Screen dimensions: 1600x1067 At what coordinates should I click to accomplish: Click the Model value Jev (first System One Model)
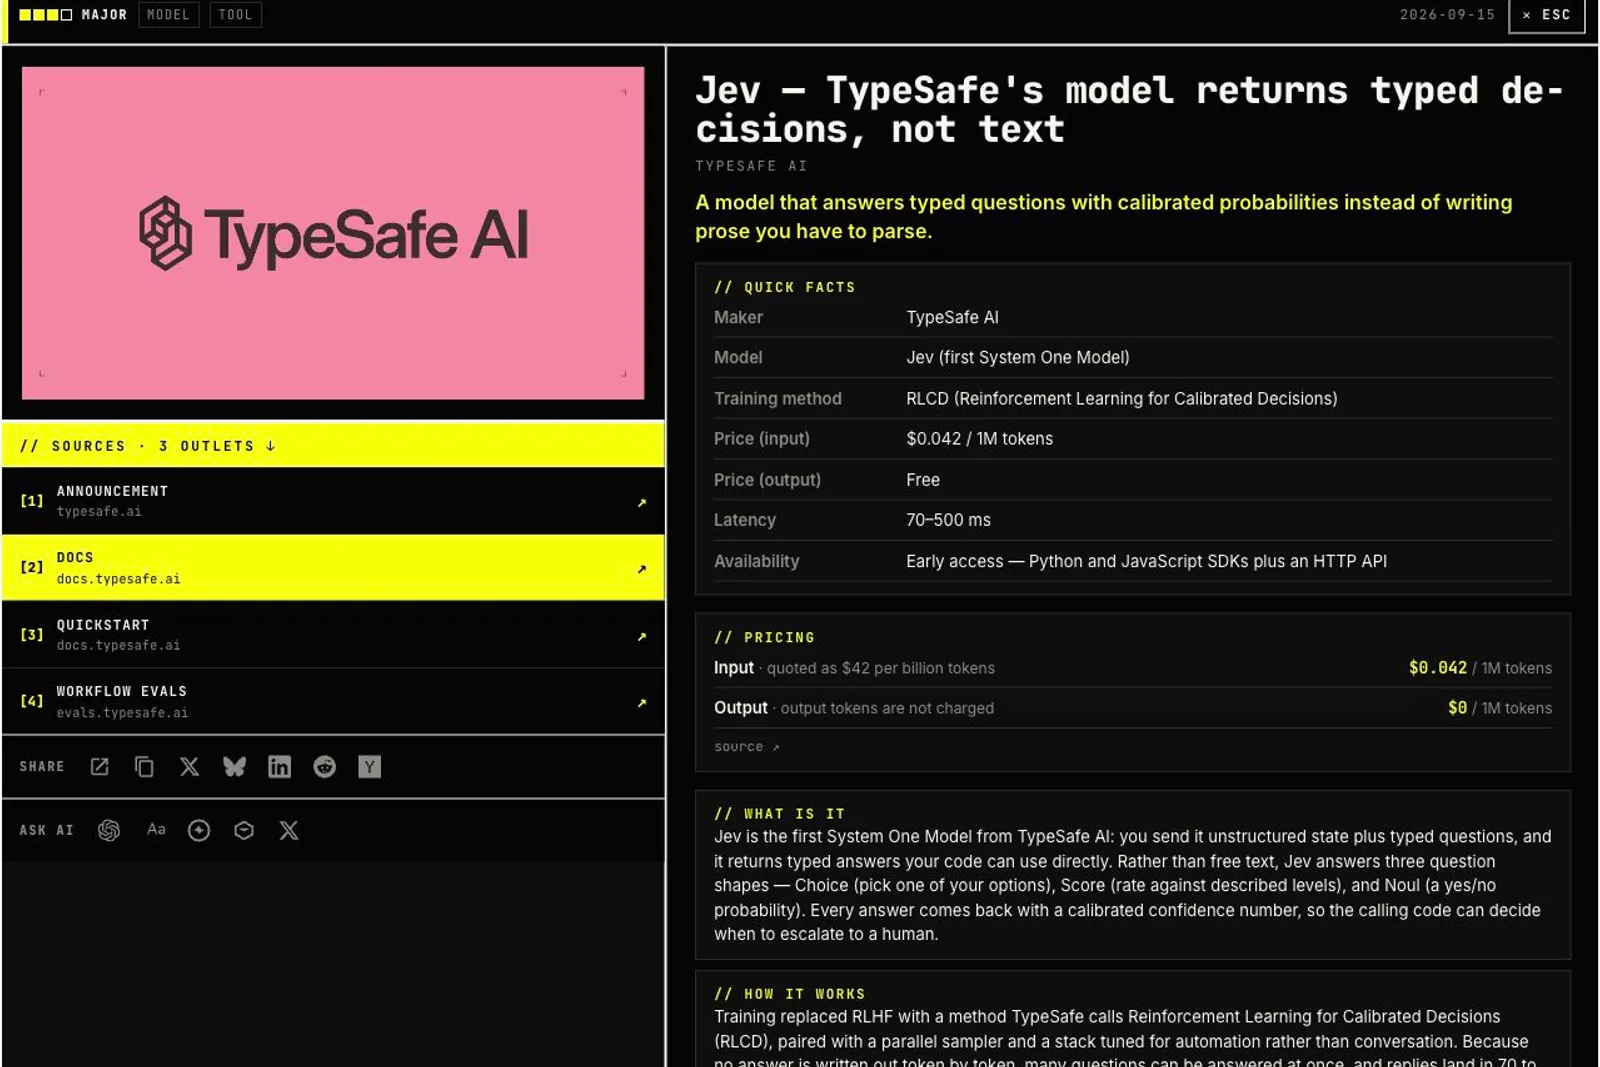point(1017,357)
